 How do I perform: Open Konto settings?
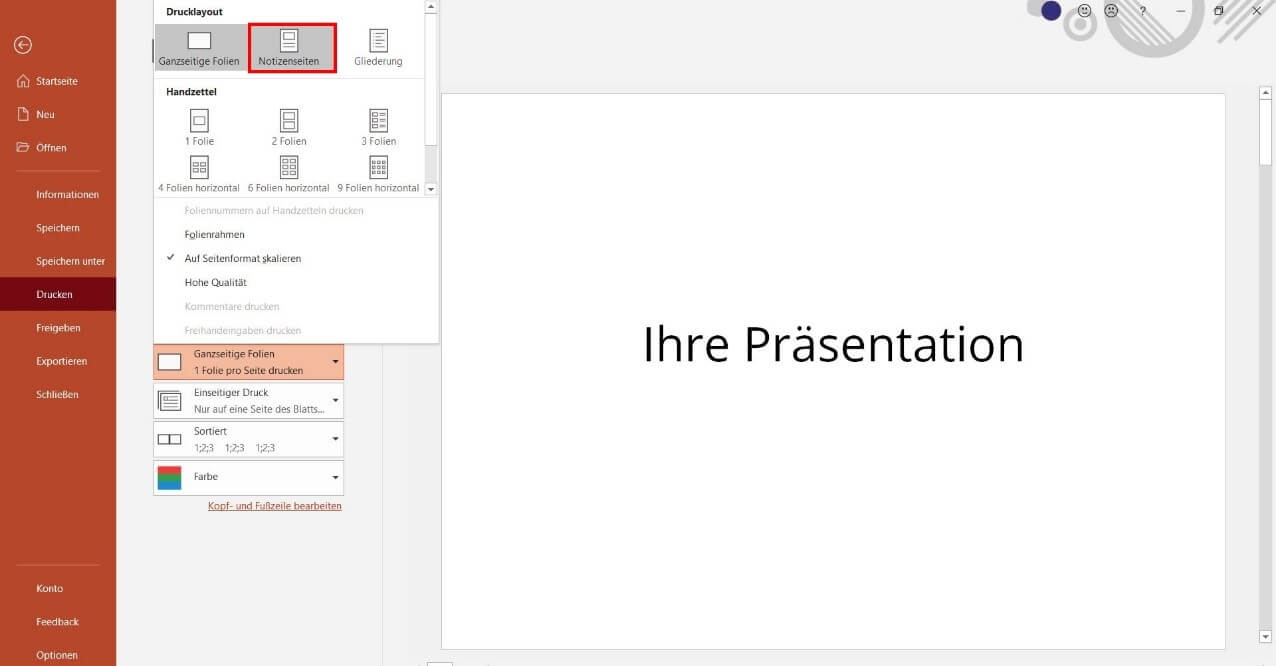click(x=50, y=588)
